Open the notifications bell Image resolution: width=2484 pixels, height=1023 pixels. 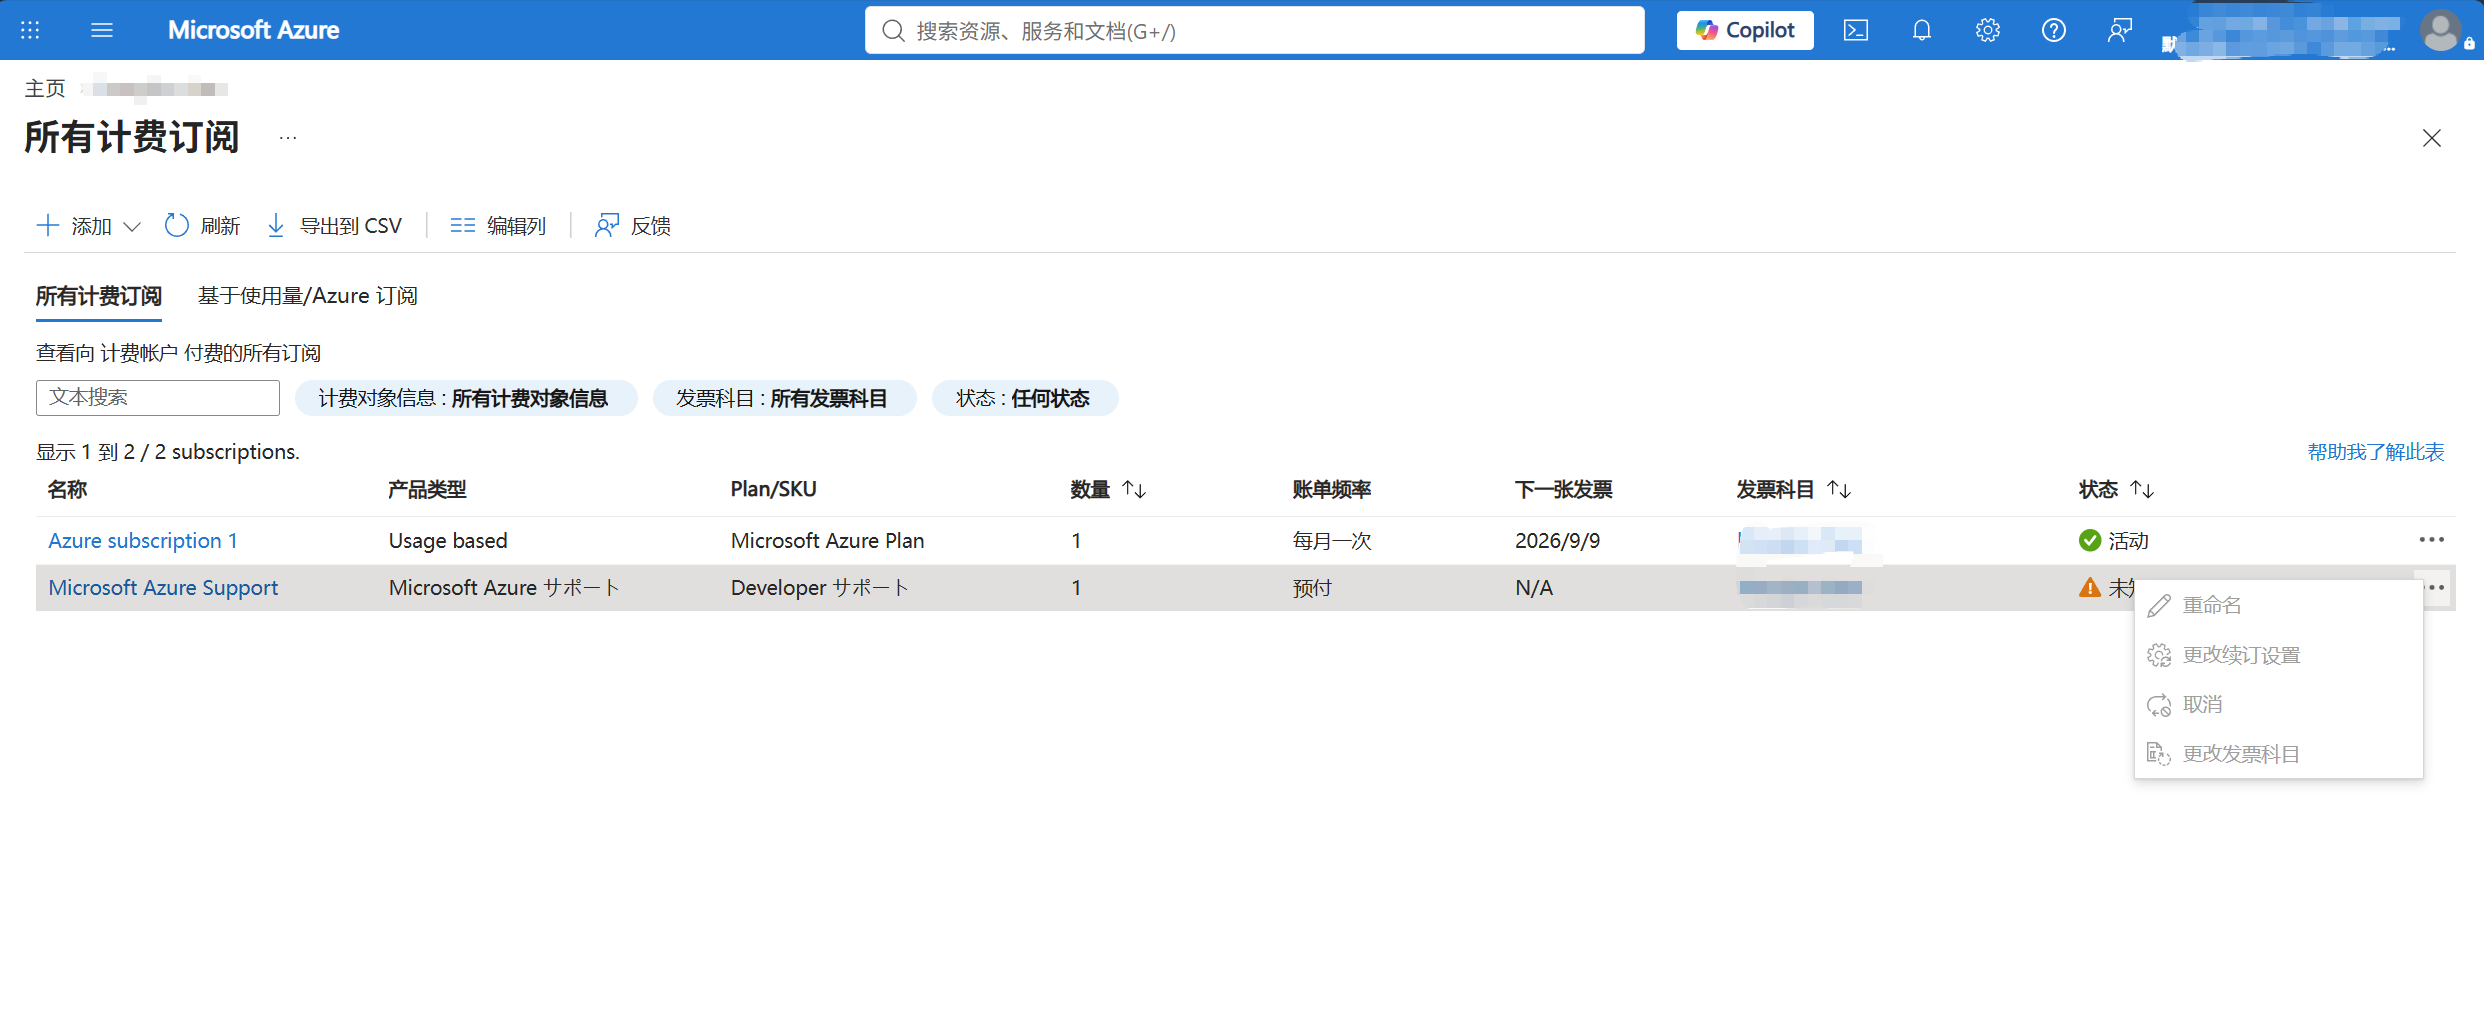coord(1922,30)
